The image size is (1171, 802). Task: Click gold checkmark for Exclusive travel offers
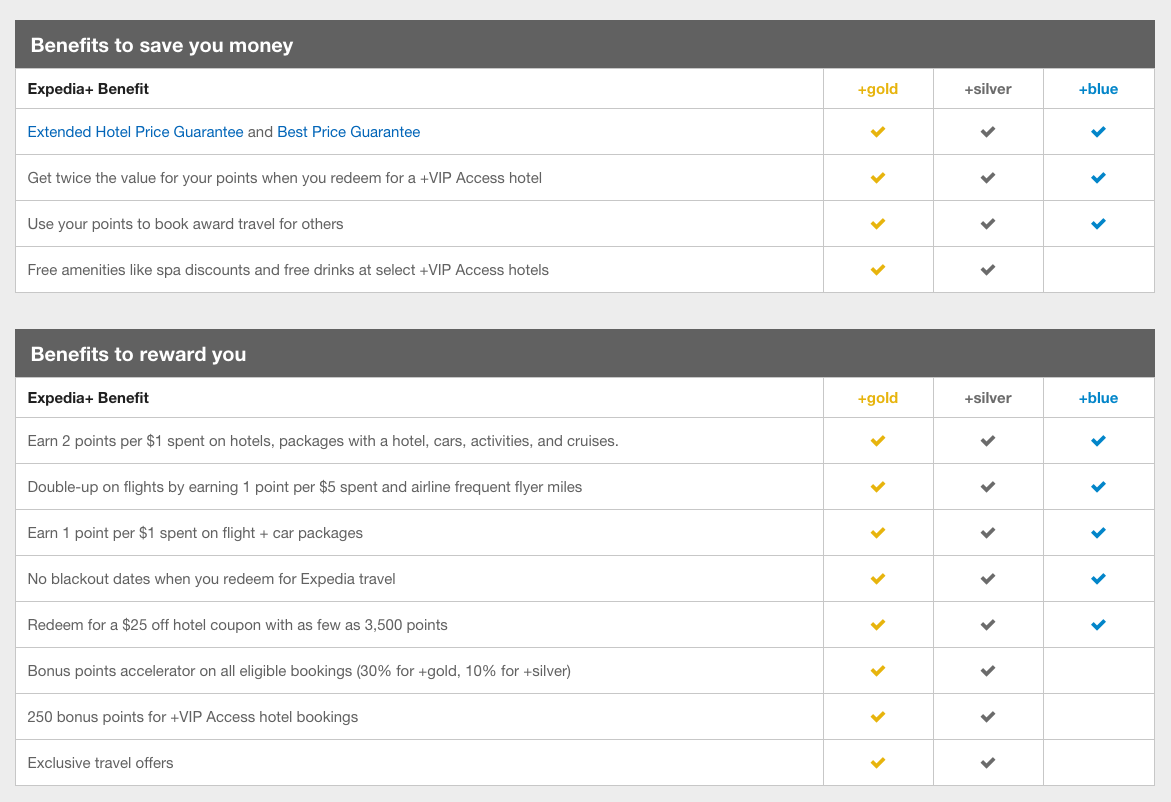[x=878, y=762]
